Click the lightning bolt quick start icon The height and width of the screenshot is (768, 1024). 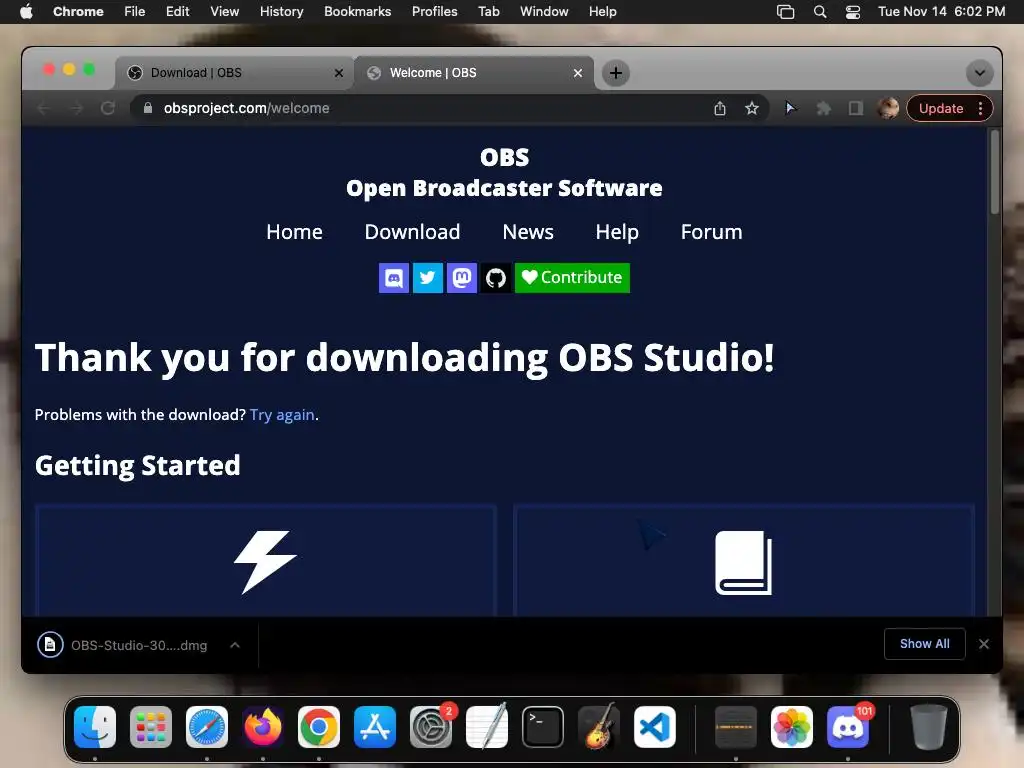(x=265, y=562)
